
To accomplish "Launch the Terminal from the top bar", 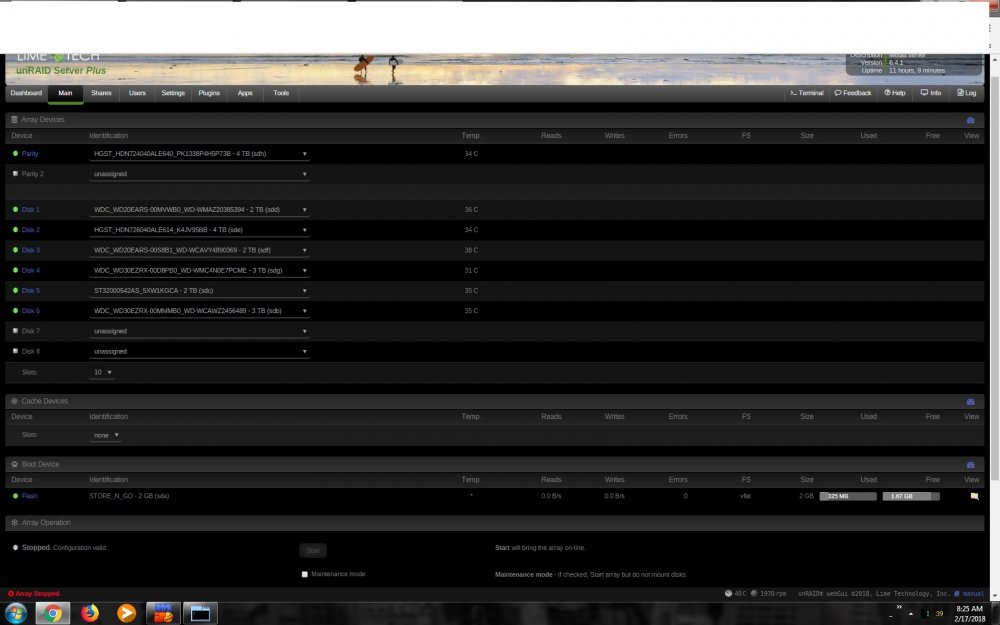I will click(x=807, y=93).
